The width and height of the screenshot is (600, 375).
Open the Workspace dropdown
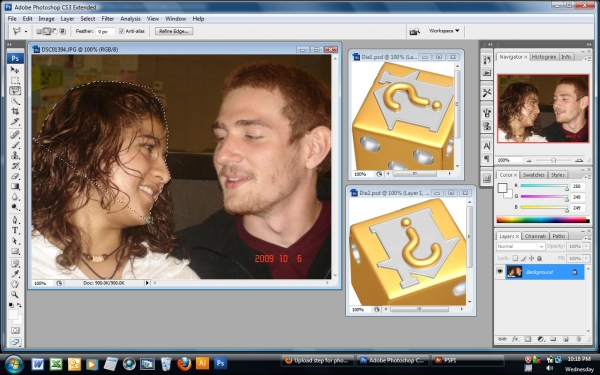tap(444, 31)
